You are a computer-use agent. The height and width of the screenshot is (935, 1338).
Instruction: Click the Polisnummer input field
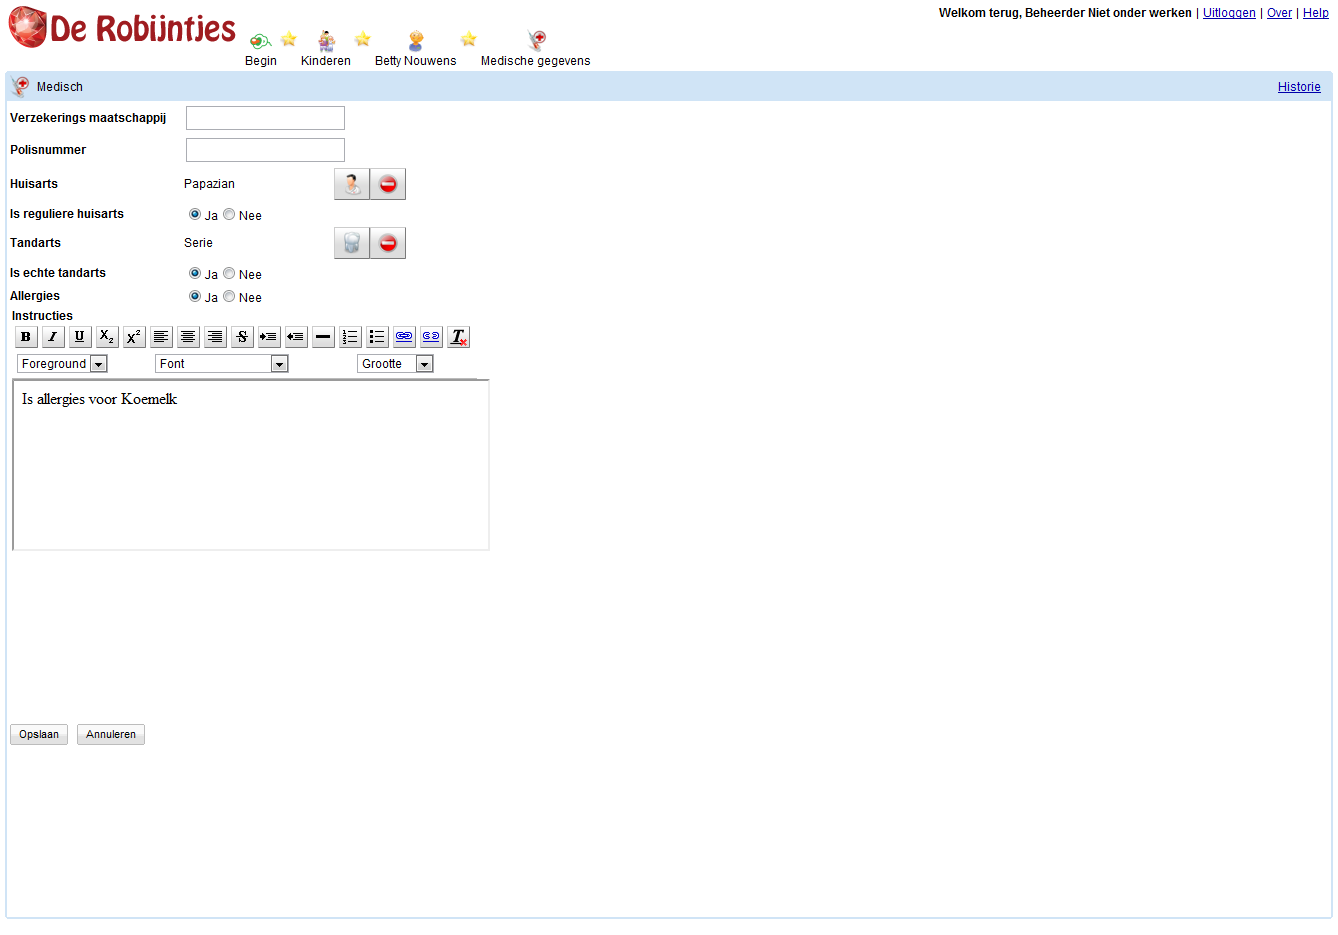[x=265, y=150]
